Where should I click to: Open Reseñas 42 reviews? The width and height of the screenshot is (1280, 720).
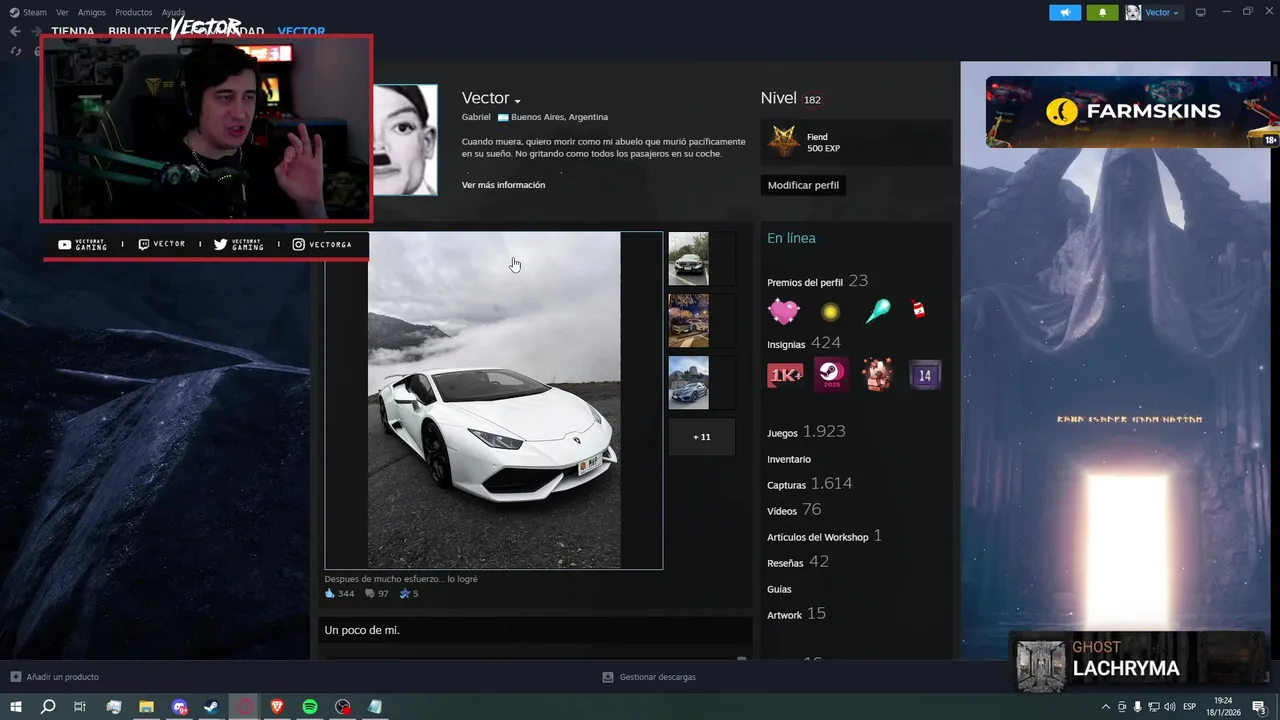tap(798, 562)
